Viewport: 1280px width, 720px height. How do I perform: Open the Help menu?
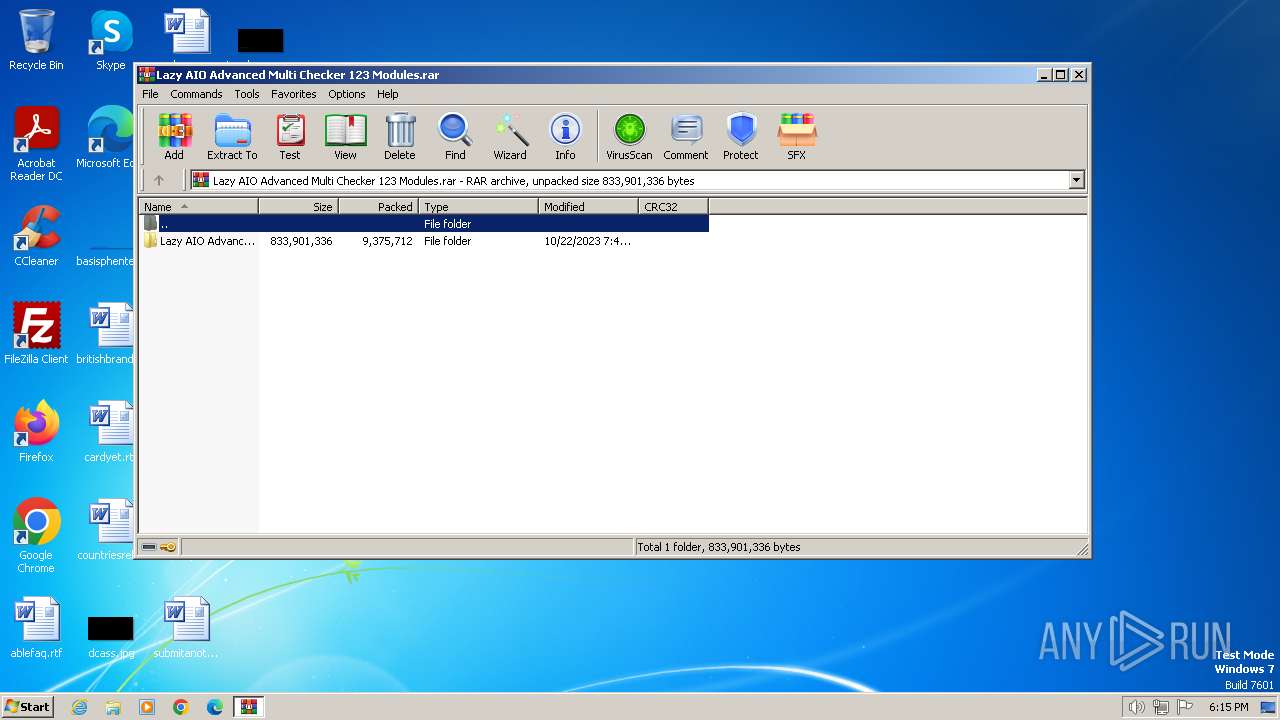click(388, 94)
